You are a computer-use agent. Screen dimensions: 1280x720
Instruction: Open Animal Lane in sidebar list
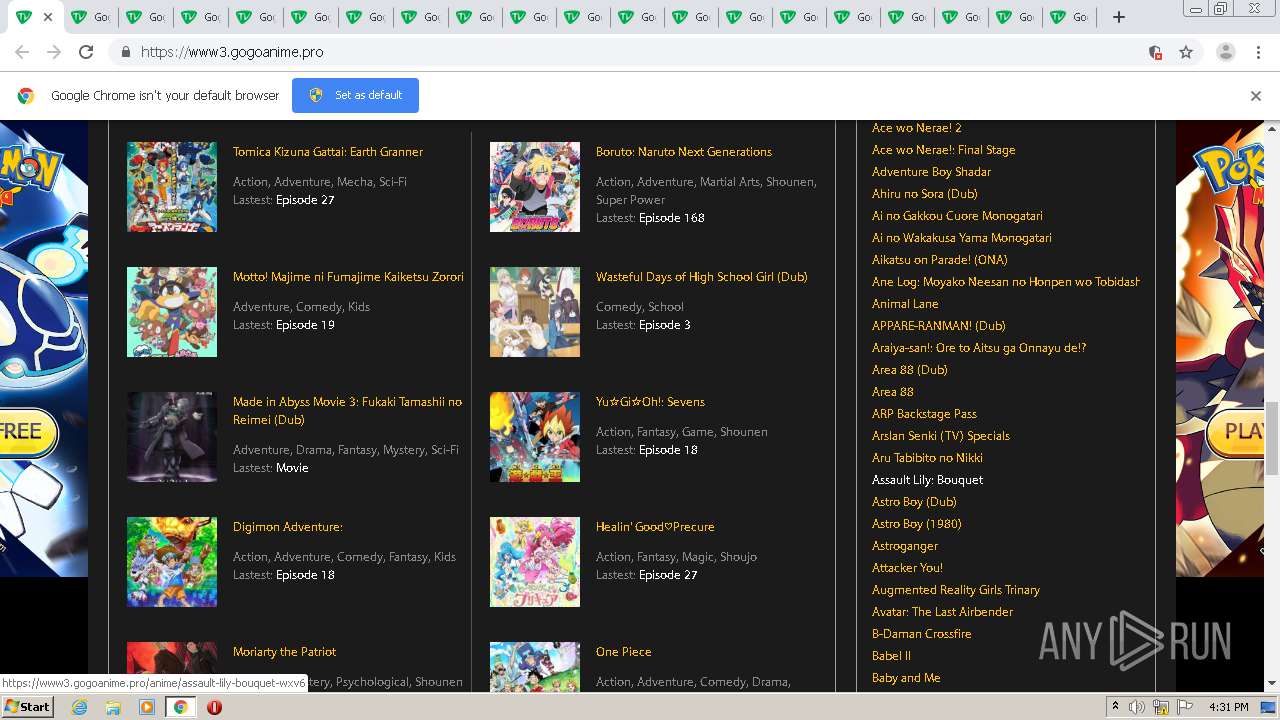(905, 304)
